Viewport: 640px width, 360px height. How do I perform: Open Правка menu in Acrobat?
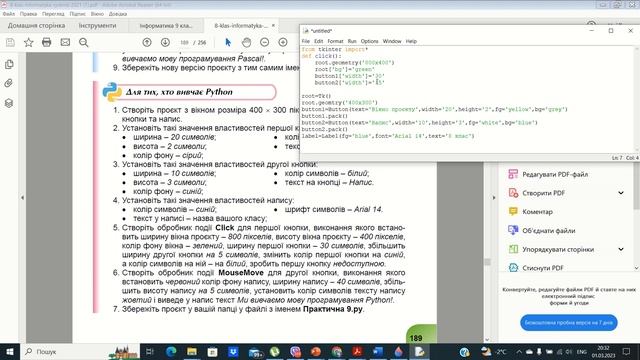tap(28, 14)
